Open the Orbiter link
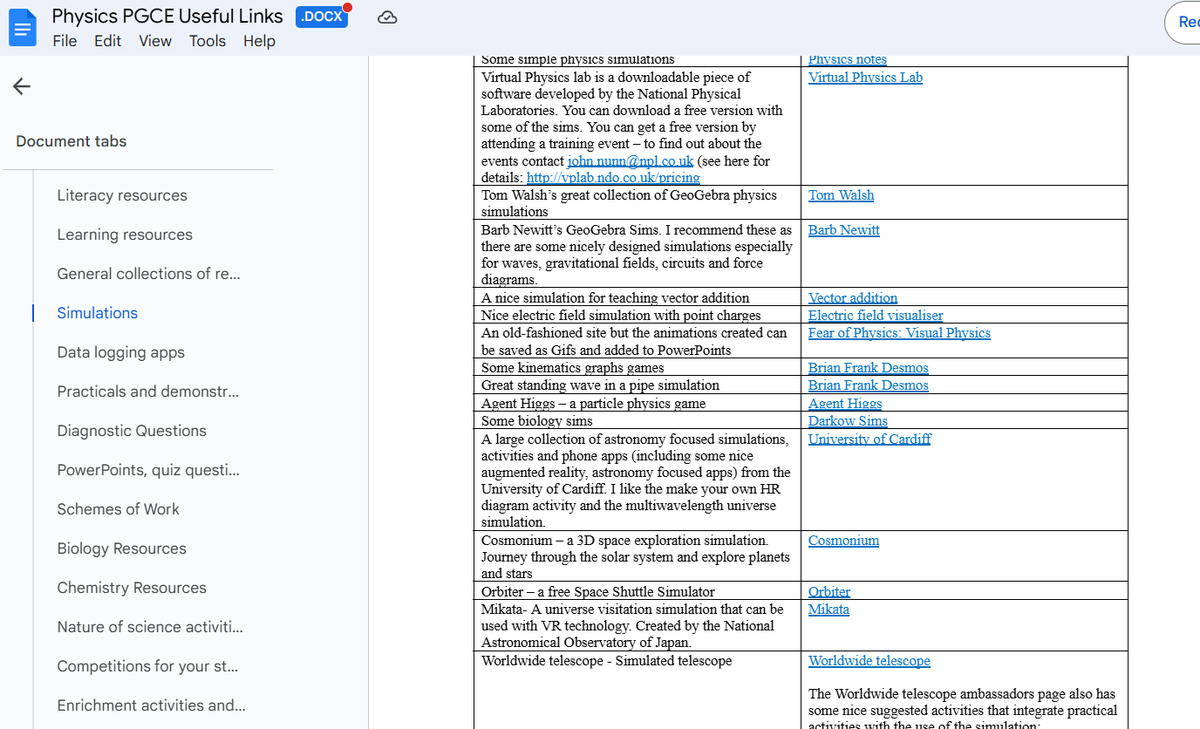 coord(829,592)
